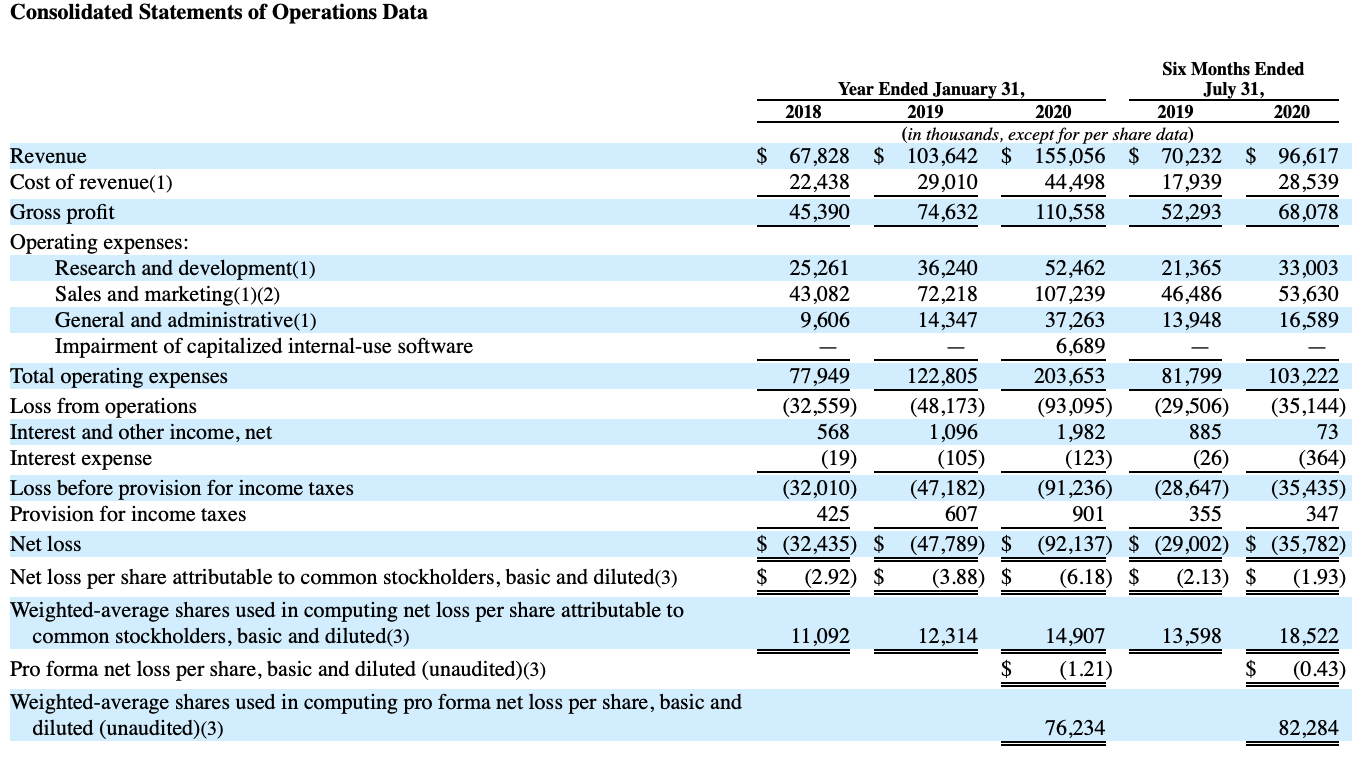Screen dimensions: 1368x772
Task: Select the 'Net loss' row label
Action: point(46,544)
